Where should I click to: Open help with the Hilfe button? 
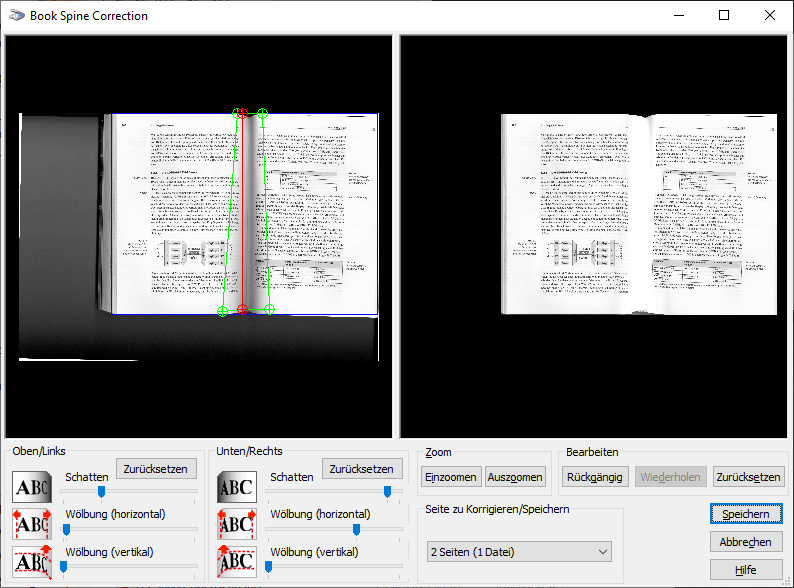click(746, 570)
